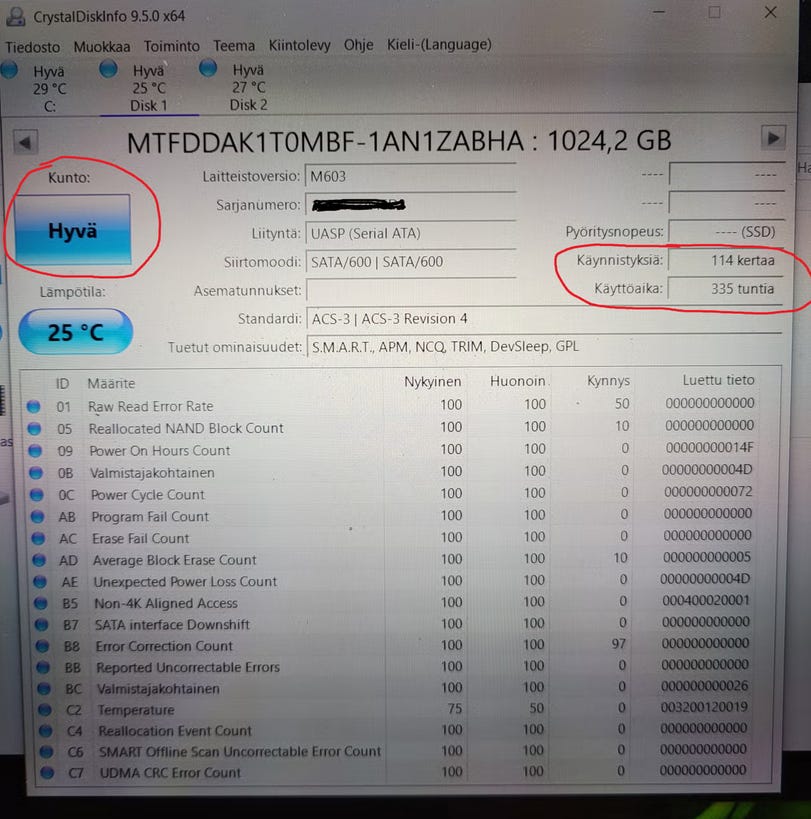
Task: Click the empty Asematunnukset field
Action: click(x=410, y=290)
